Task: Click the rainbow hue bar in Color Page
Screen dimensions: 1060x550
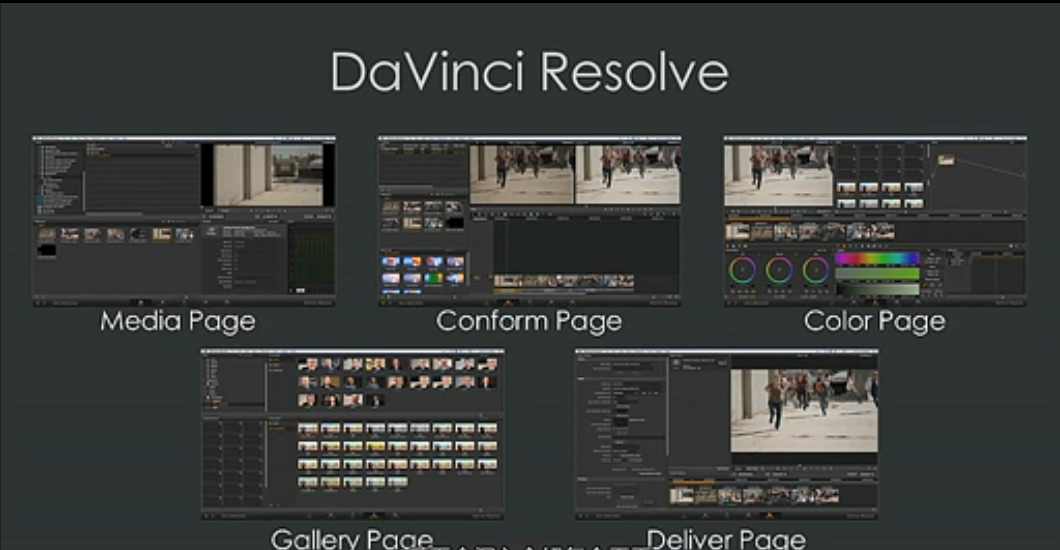Action: pyautogui.click(x=877, y=259)
